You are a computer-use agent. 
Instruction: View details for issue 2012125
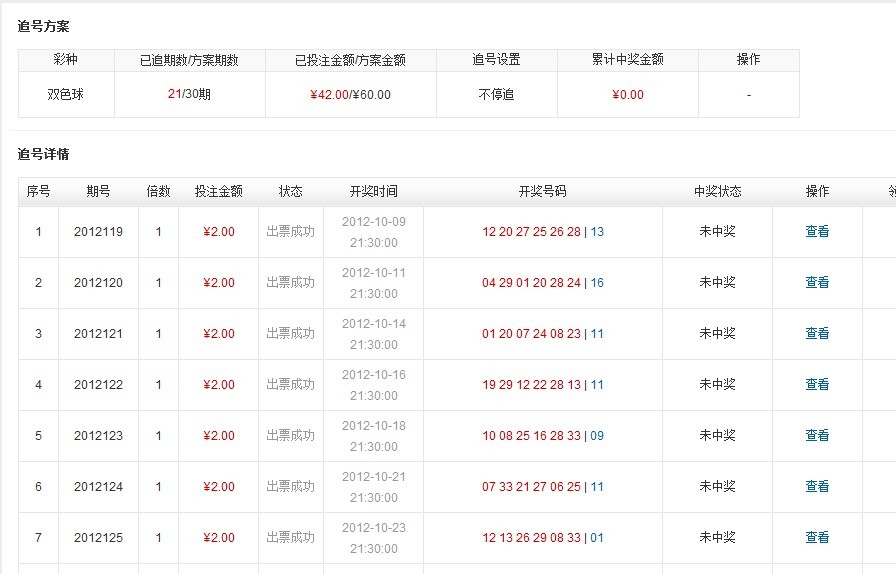(817, 538)
